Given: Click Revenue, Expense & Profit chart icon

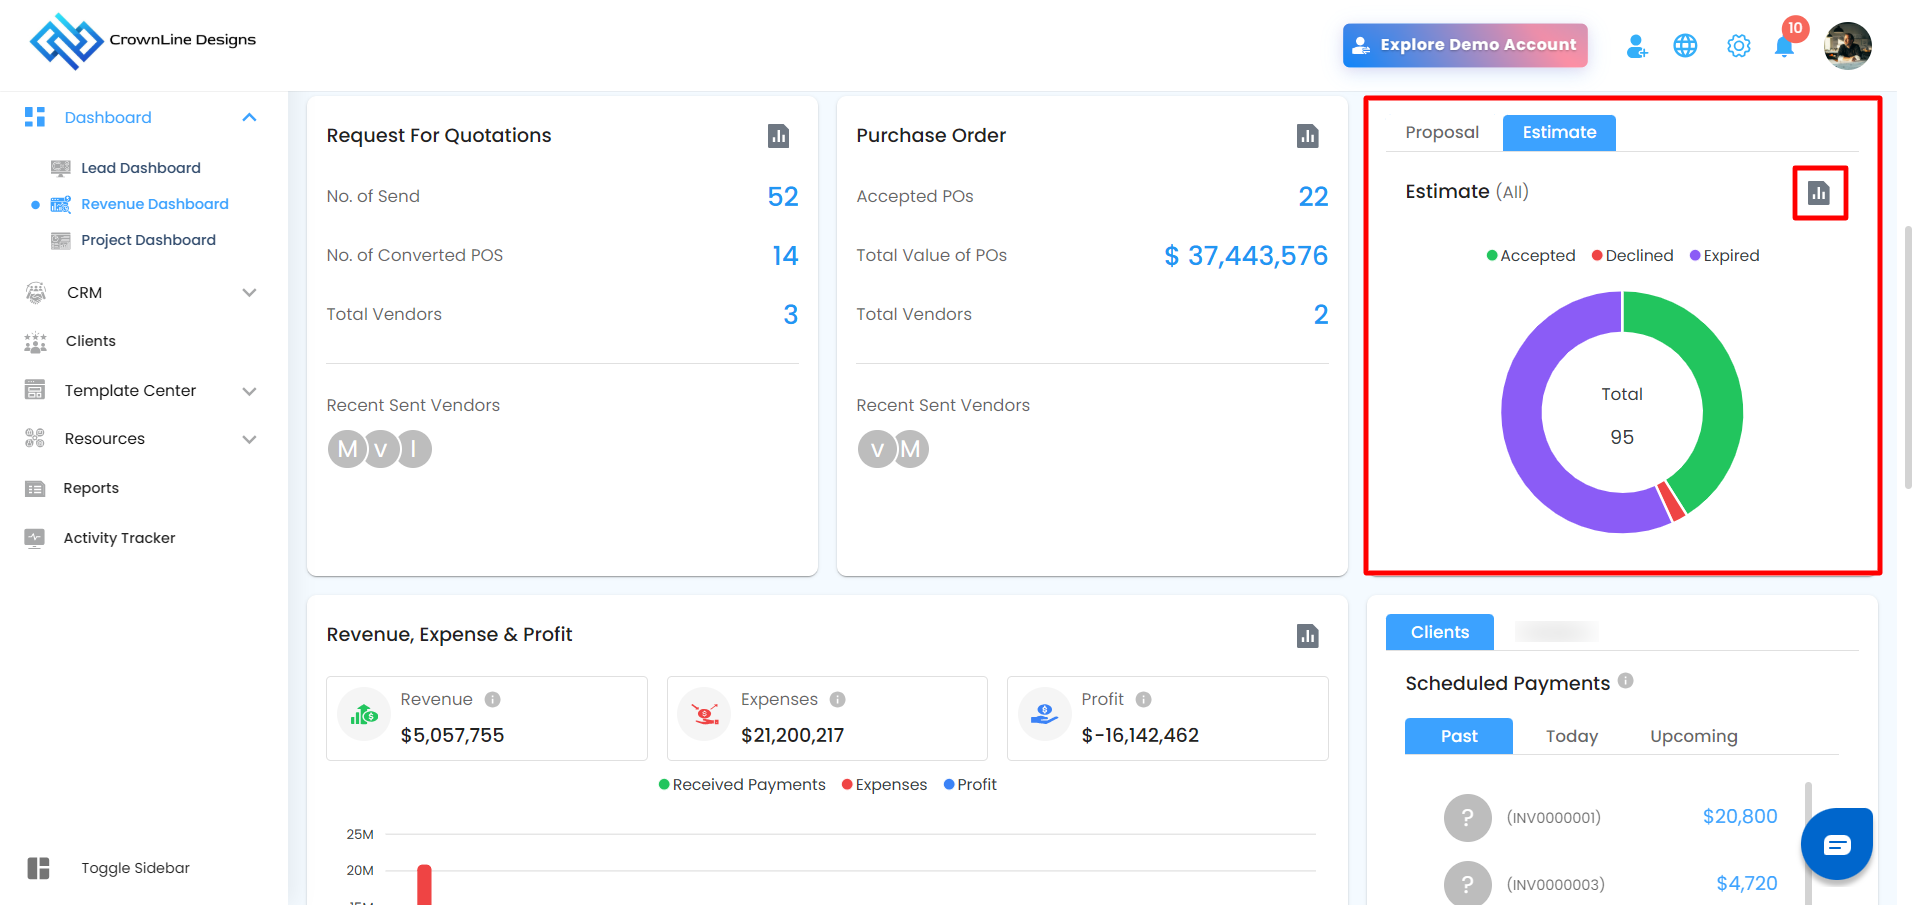Looking at the screenshot, I should tap(1307, 636).
